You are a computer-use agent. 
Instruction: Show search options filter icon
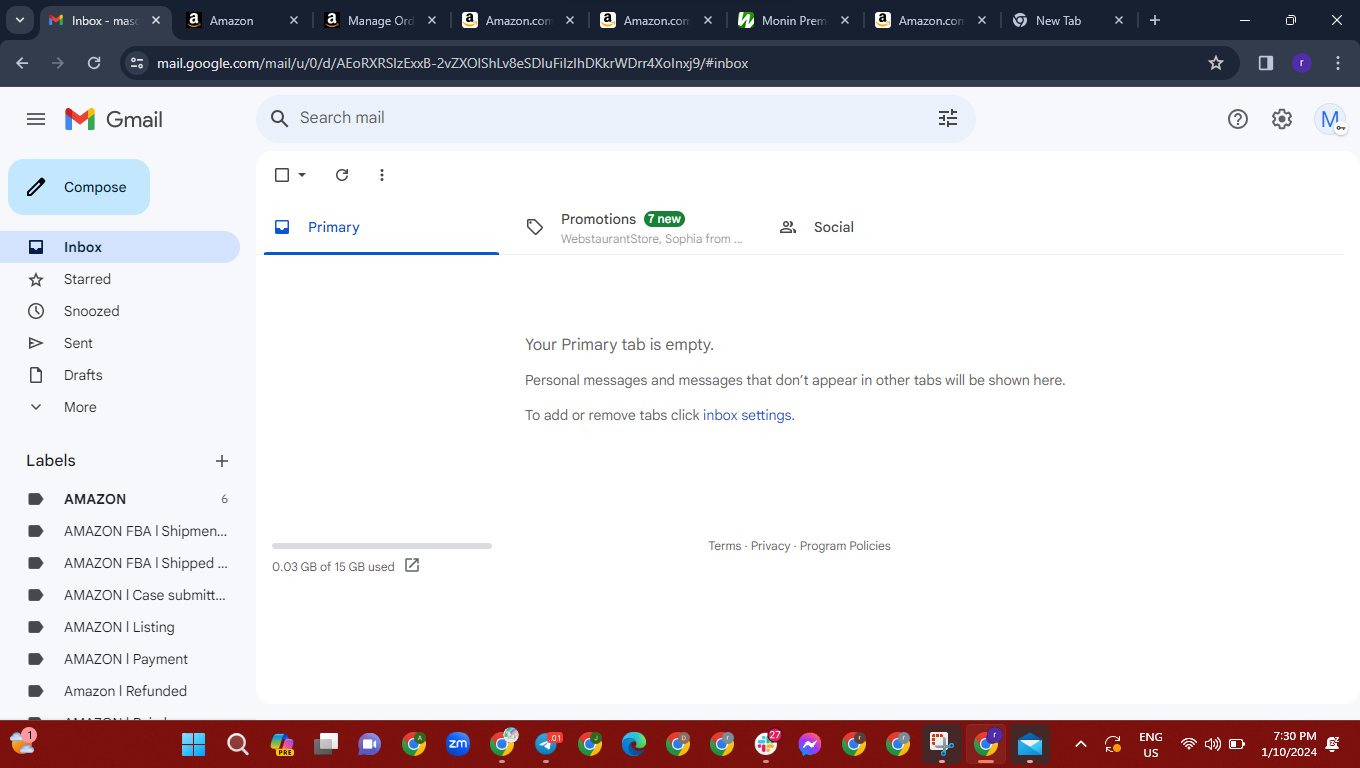pyautogui.click(x=948, y=118)
